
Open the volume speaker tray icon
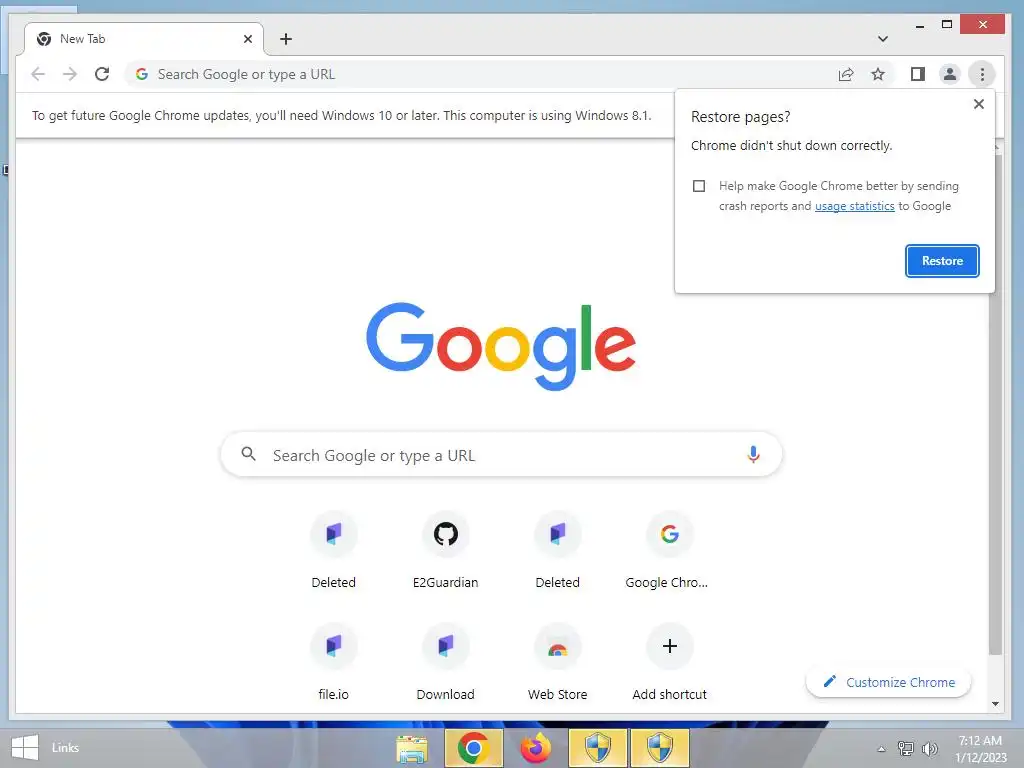pos(930,748)
